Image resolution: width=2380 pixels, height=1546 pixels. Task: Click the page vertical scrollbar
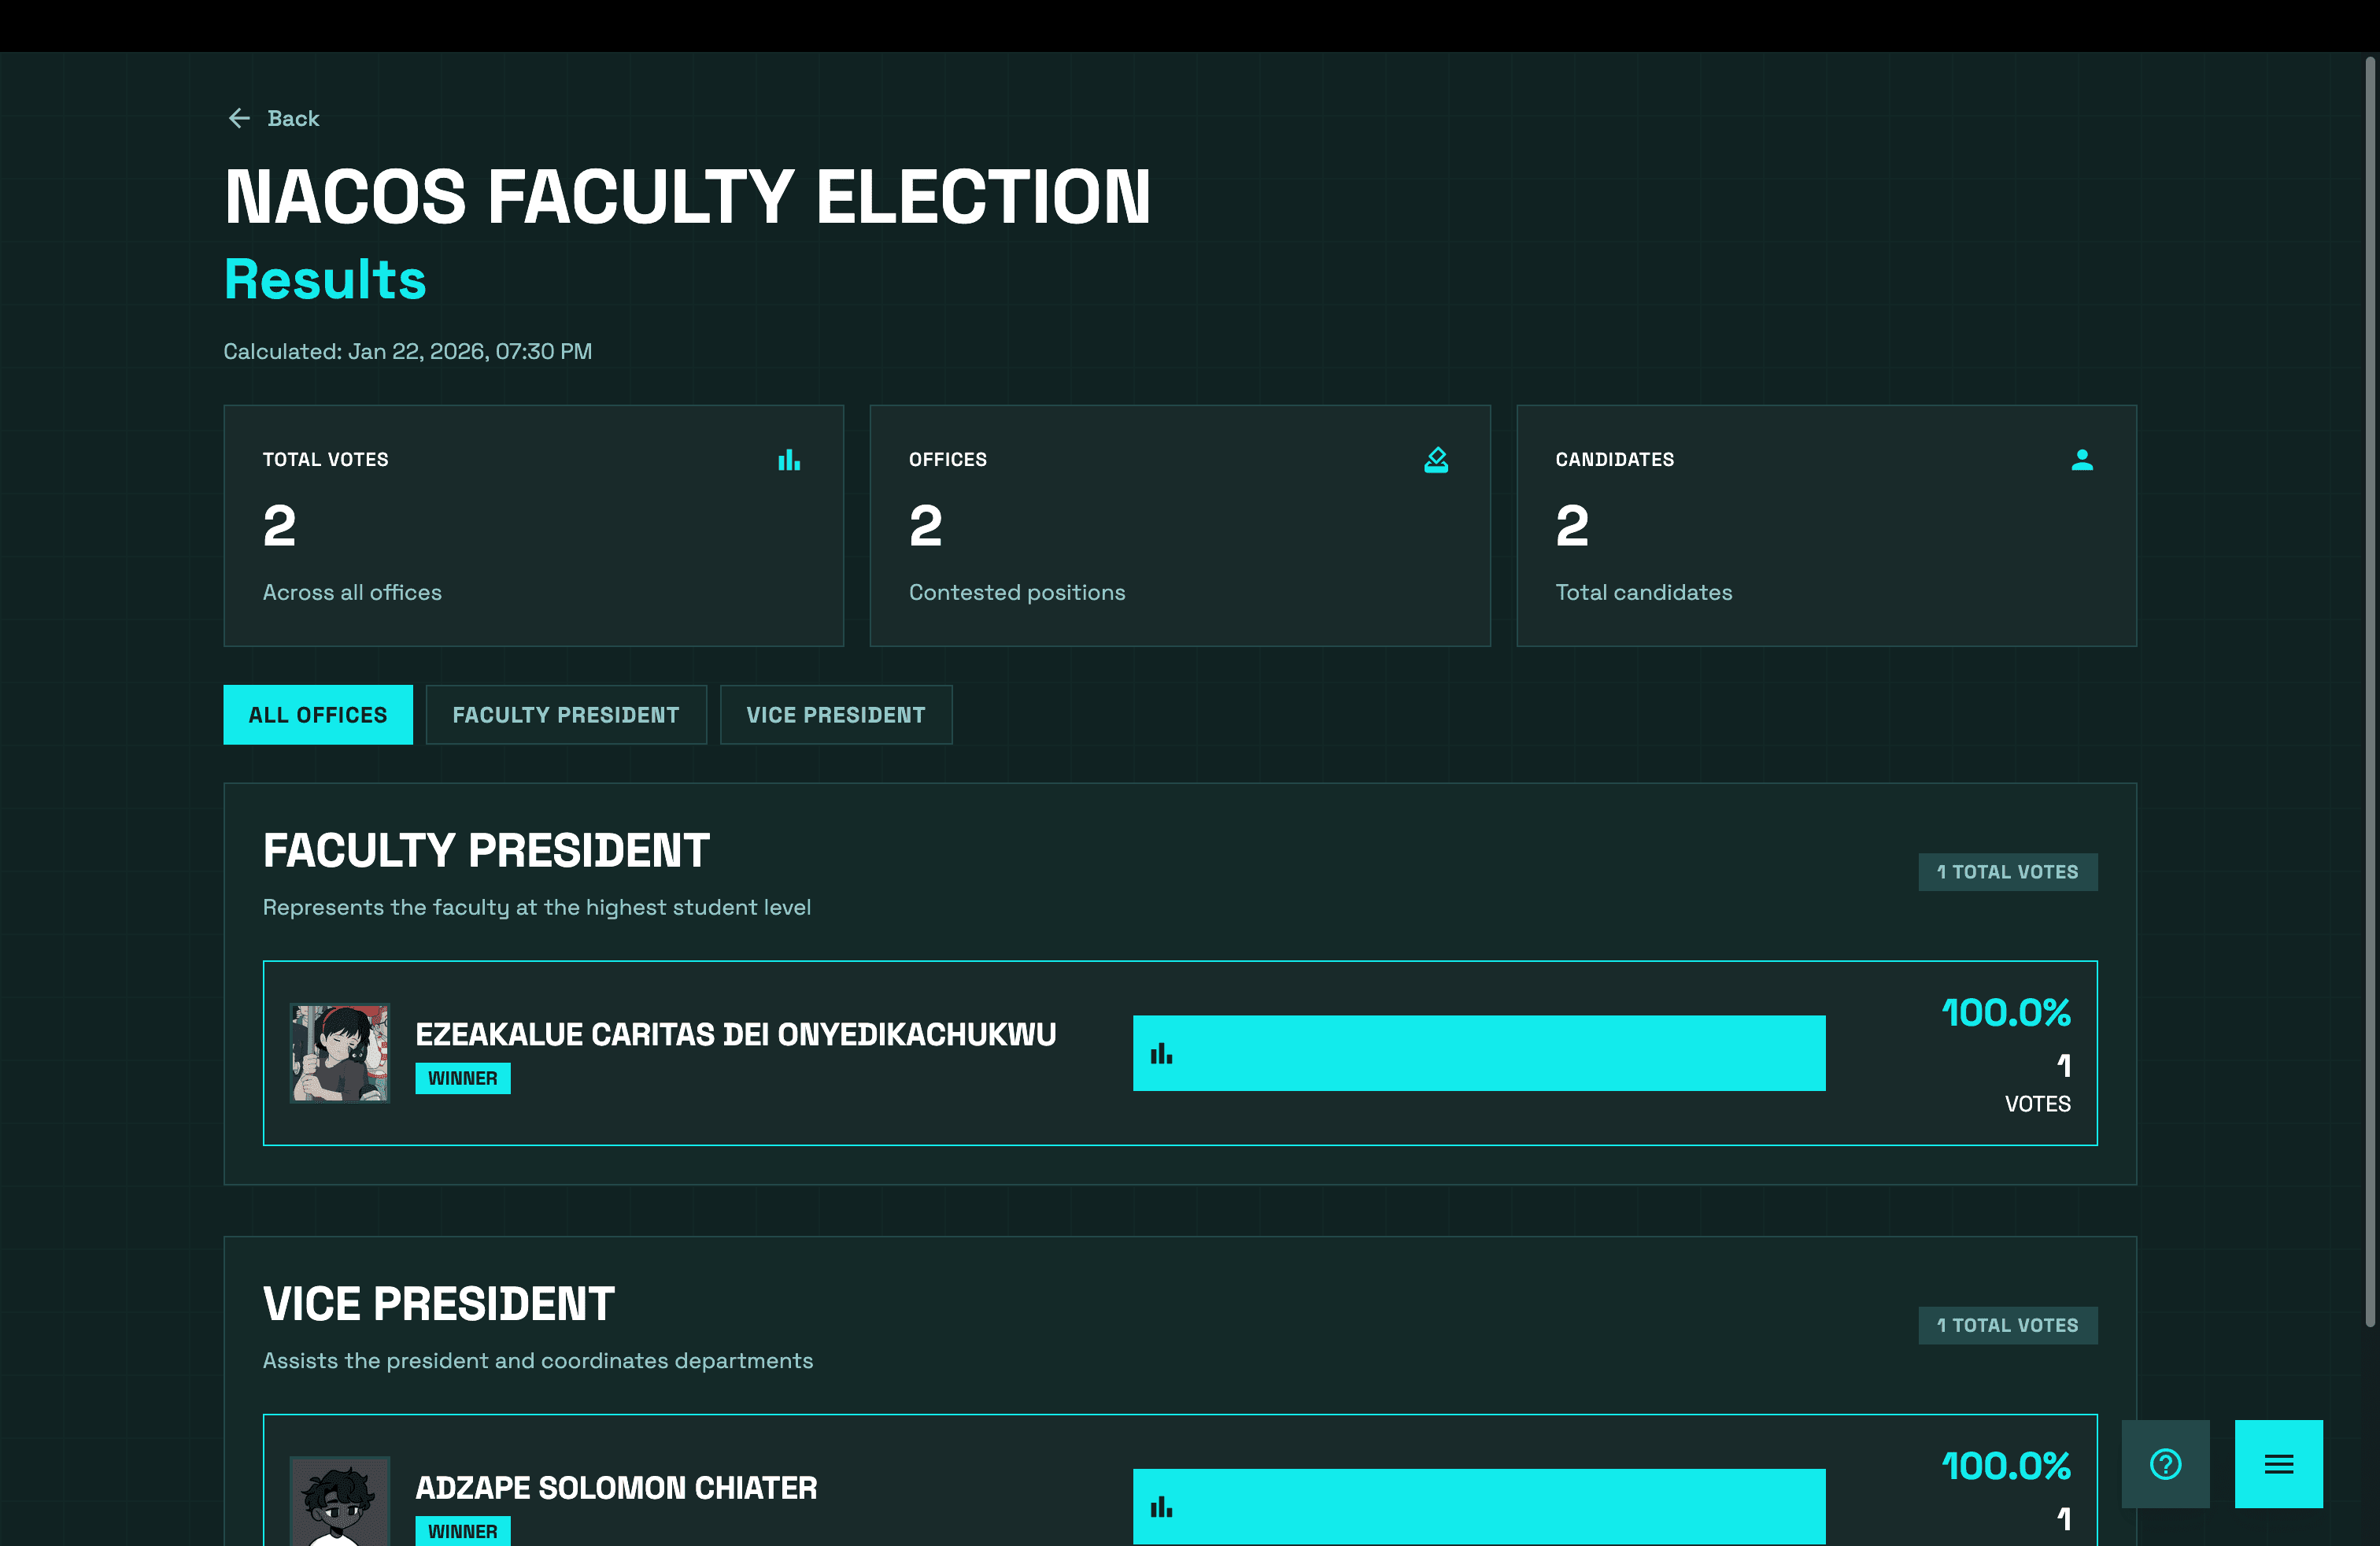2370,692
